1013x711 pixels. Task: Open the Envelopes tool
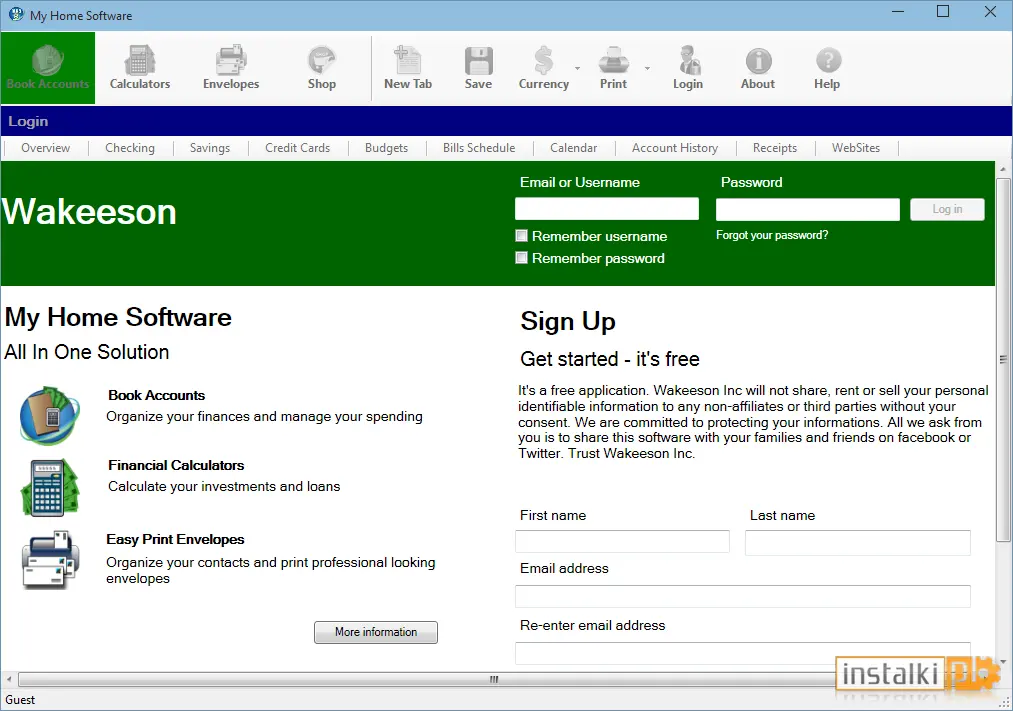coord(231,68)
